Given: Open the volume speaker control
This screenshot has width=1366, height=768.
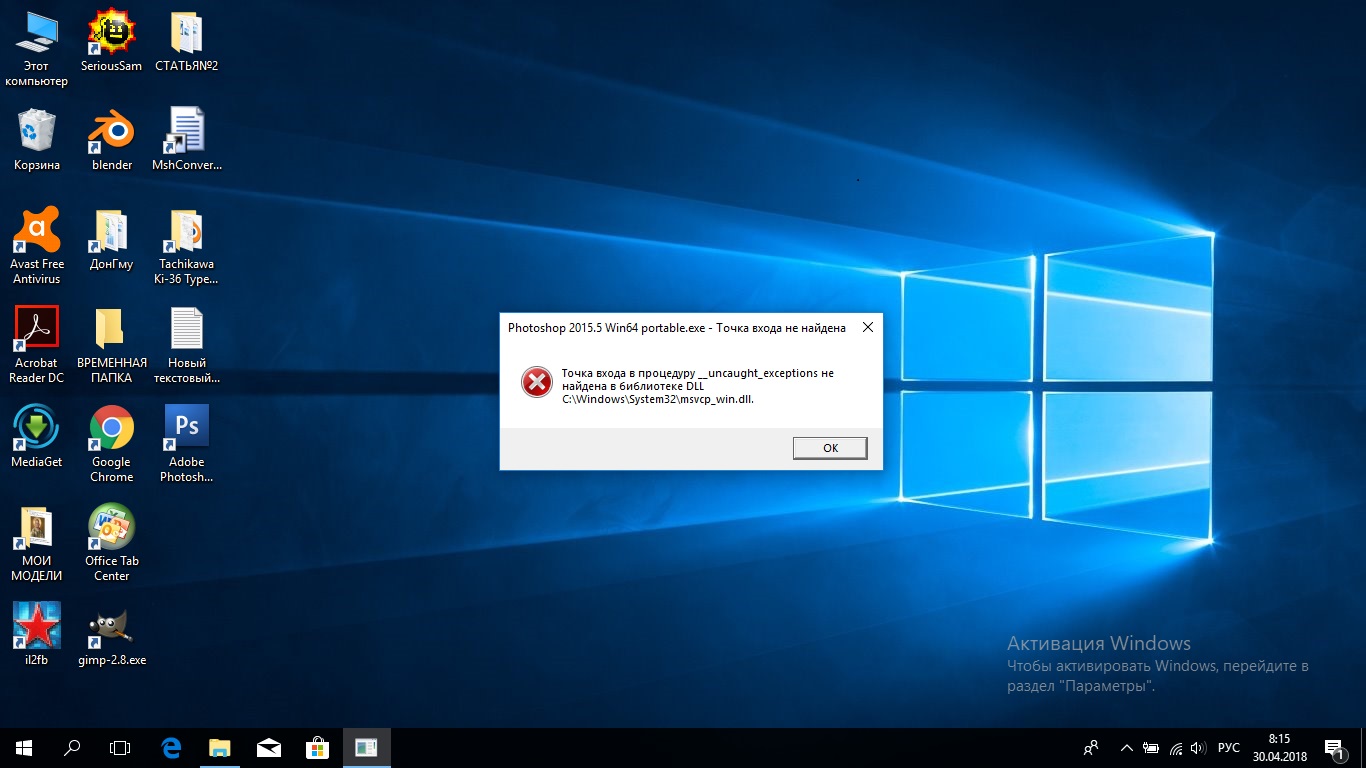Looking at the screenshot, I should [1199, 748].
